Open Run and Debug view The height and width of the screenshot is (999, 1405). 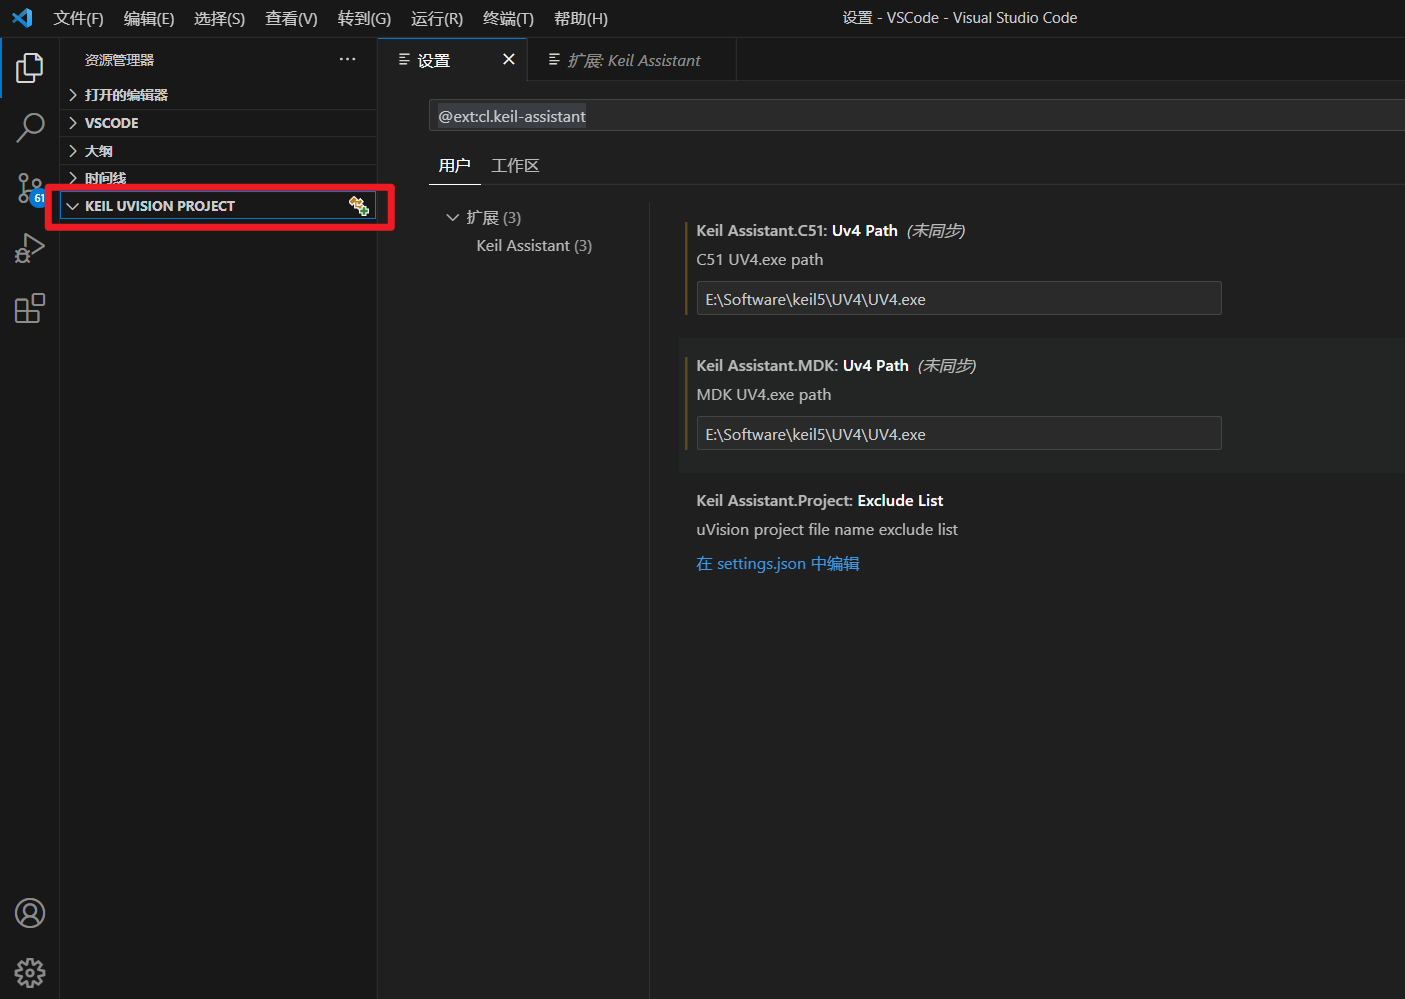tap(30, 248)
